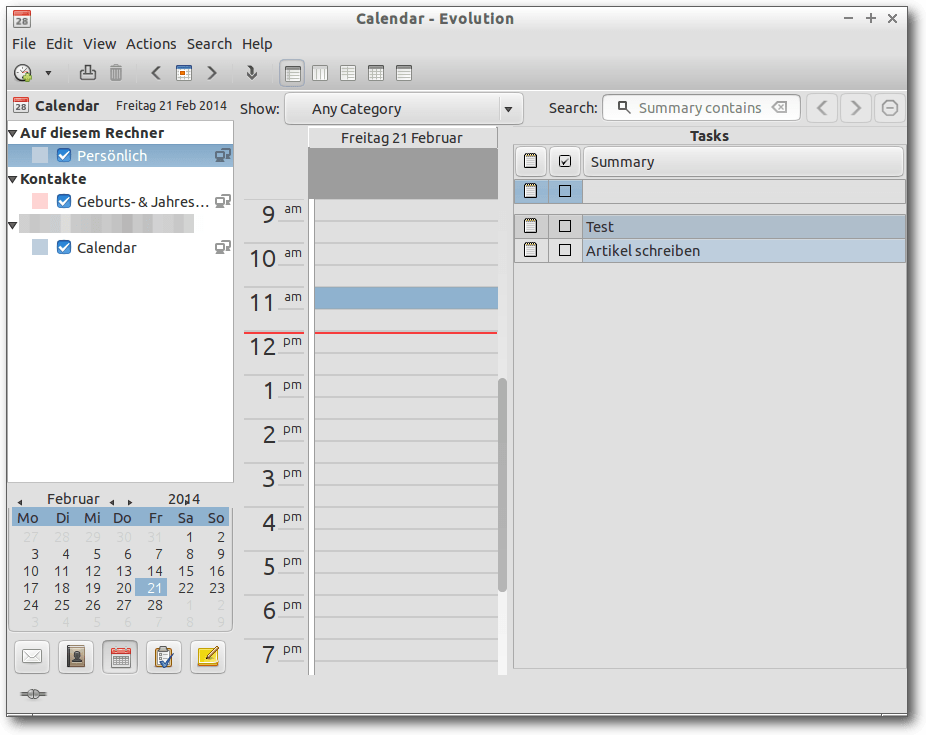This screenshot has height=735, width=926.
Task: Click the day view vertical scrollbar
Action: pyautogui.click(x=503, y=484)
